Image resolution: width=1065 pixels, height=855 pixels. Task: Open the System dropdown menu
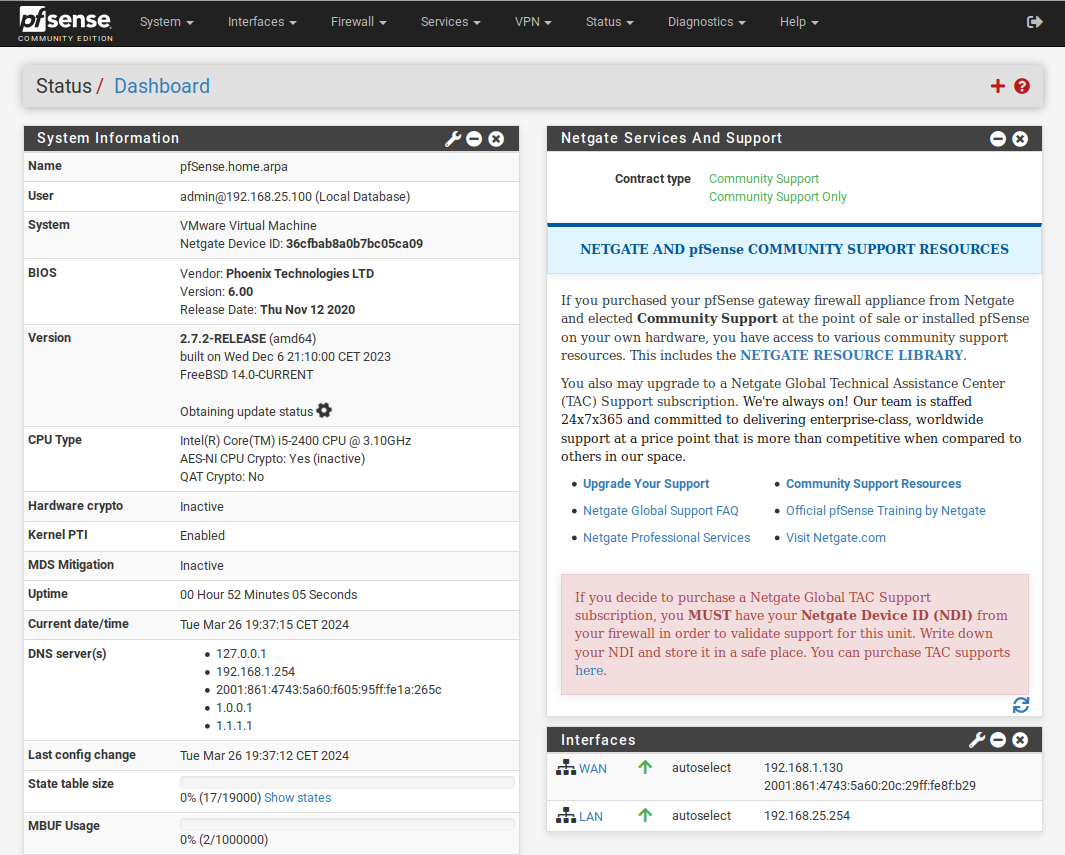166,22
